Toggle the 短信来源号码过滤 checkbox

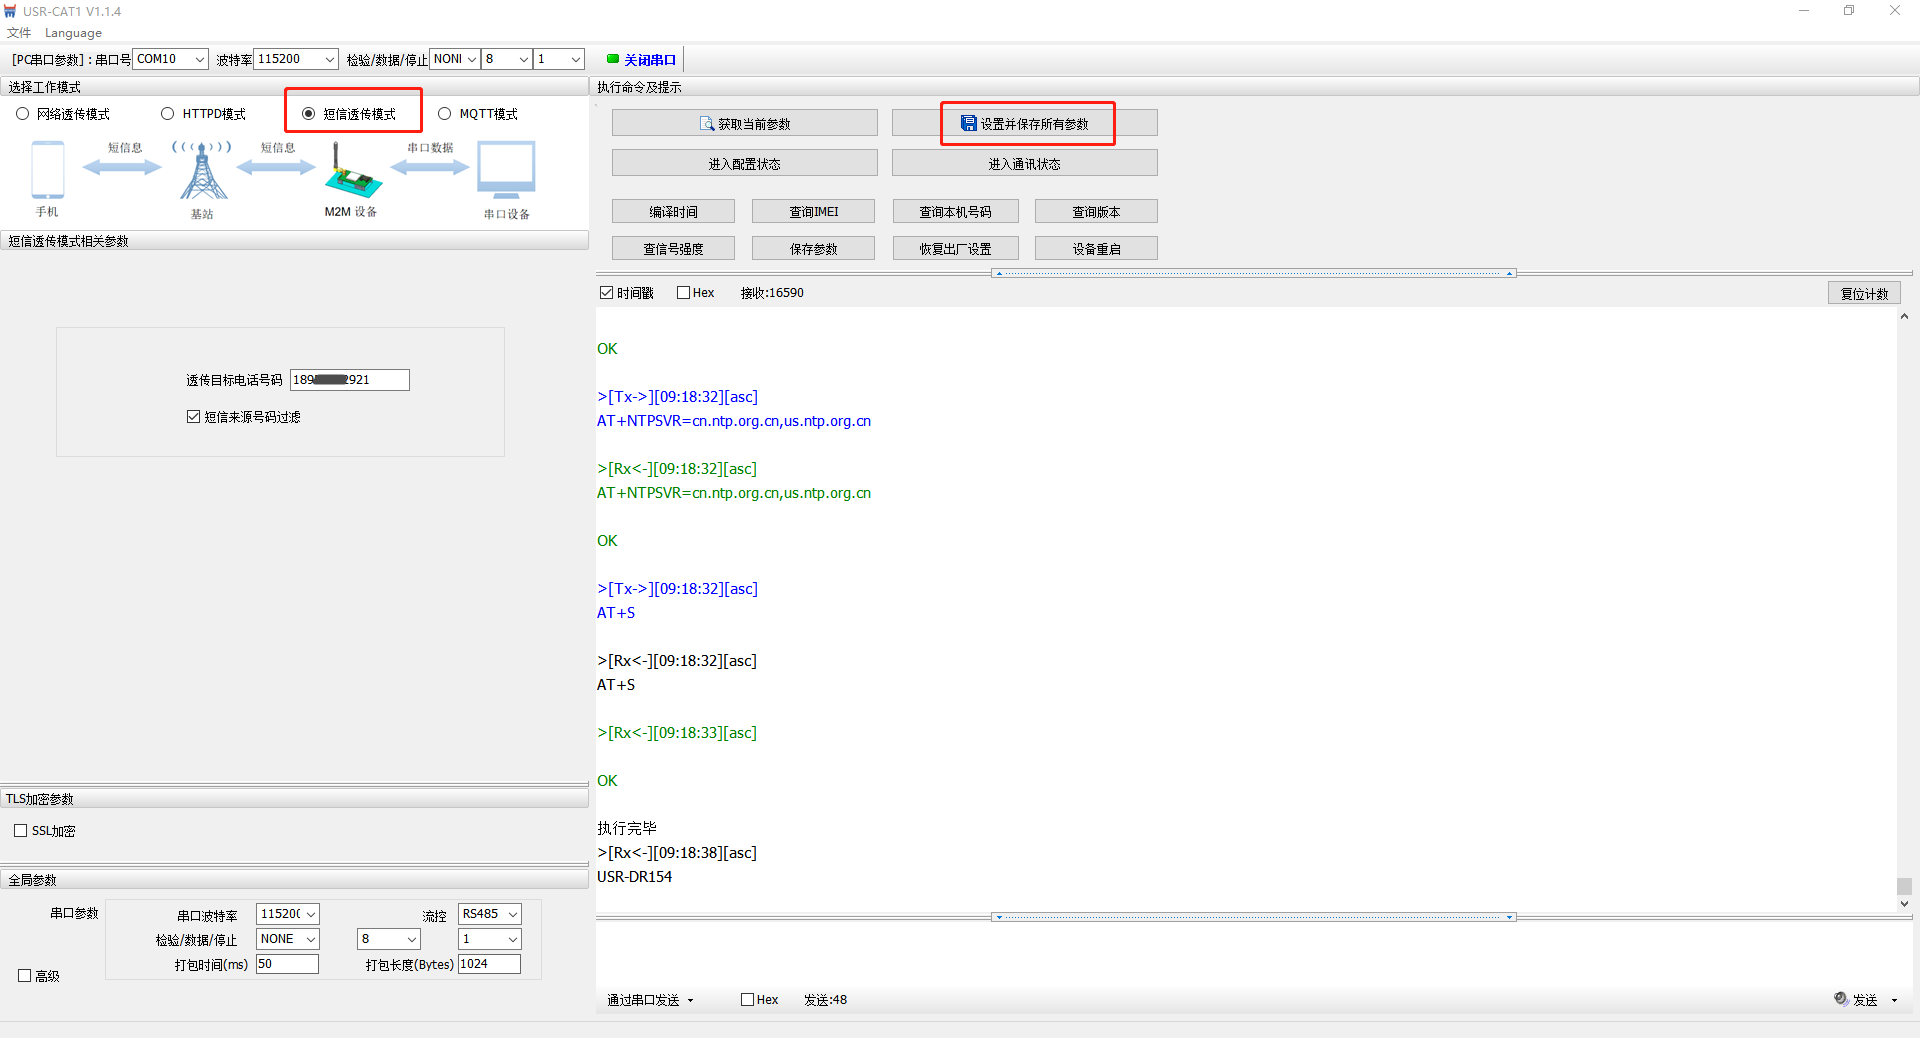point(194,417)
